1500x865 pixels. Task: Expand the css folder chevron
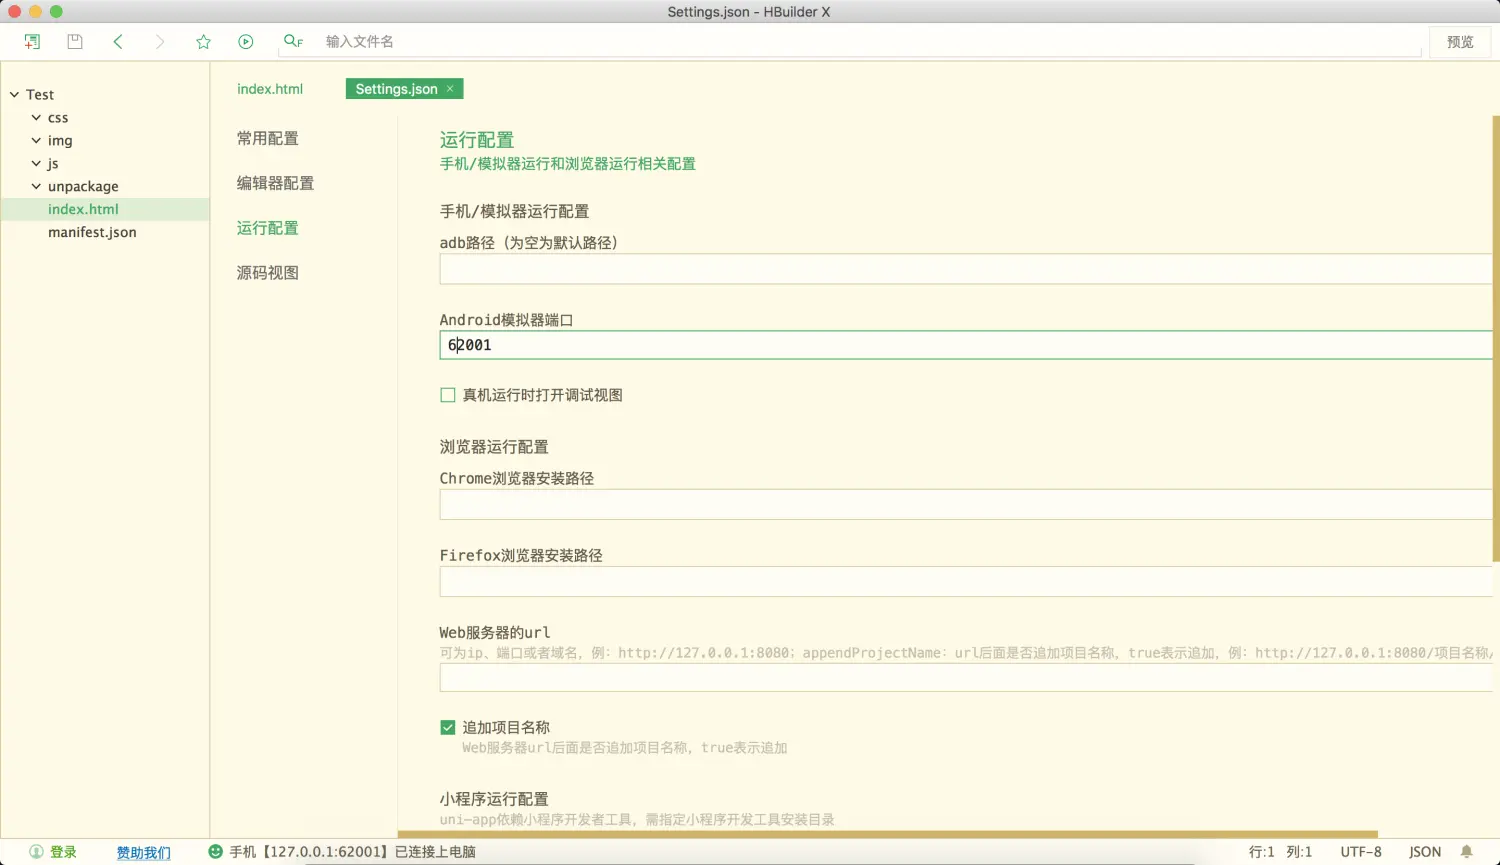pos(36,118)
